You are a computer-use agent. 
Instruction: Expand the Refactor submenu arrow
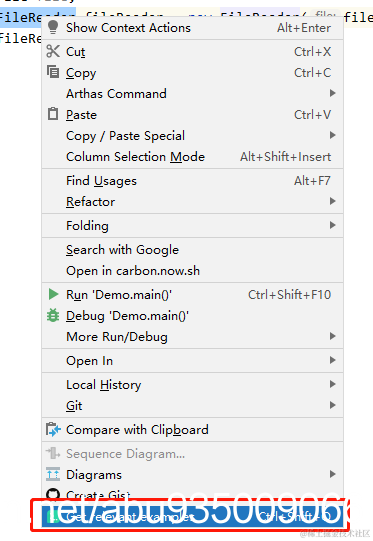click(332, 201)
